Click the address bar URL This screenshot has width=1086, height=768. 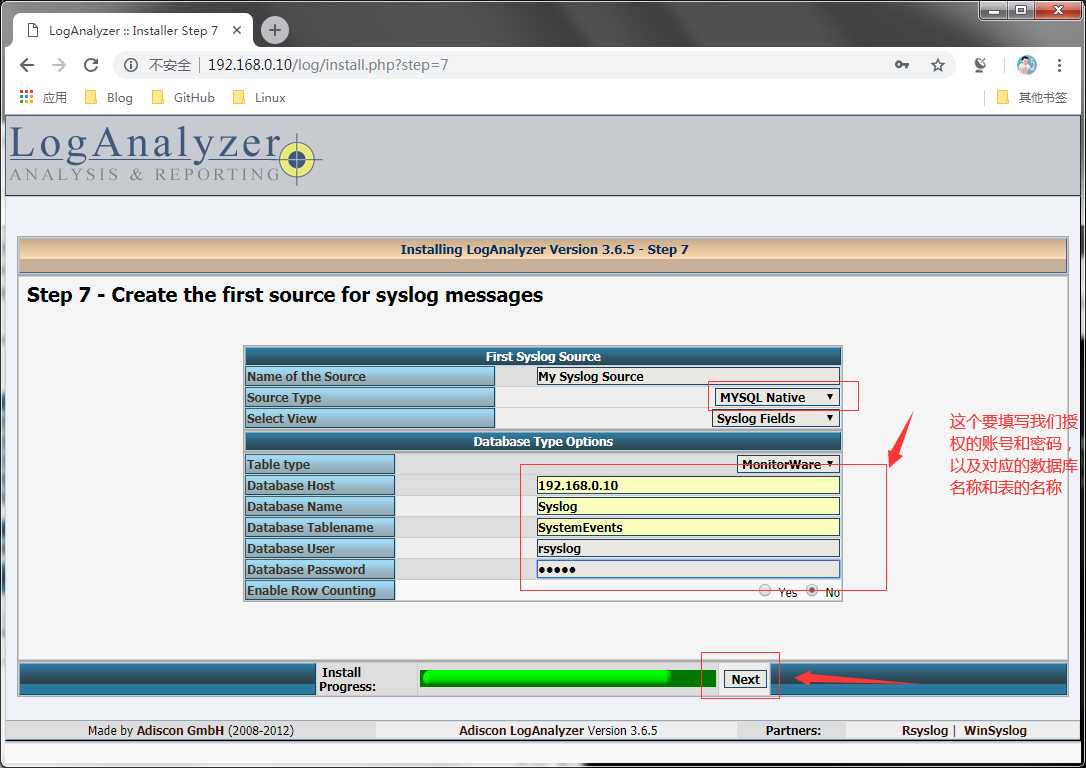tap(328, 65)
